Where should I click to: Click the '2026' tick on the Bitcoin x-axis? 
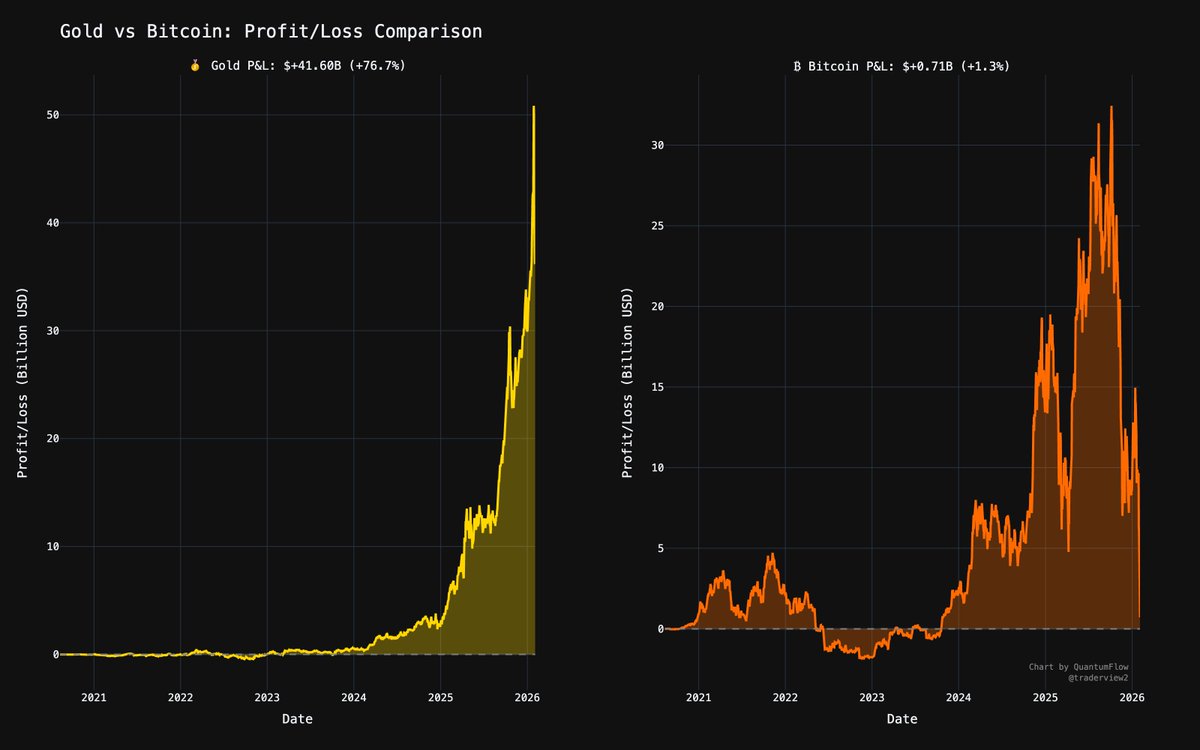point(1131,696)
